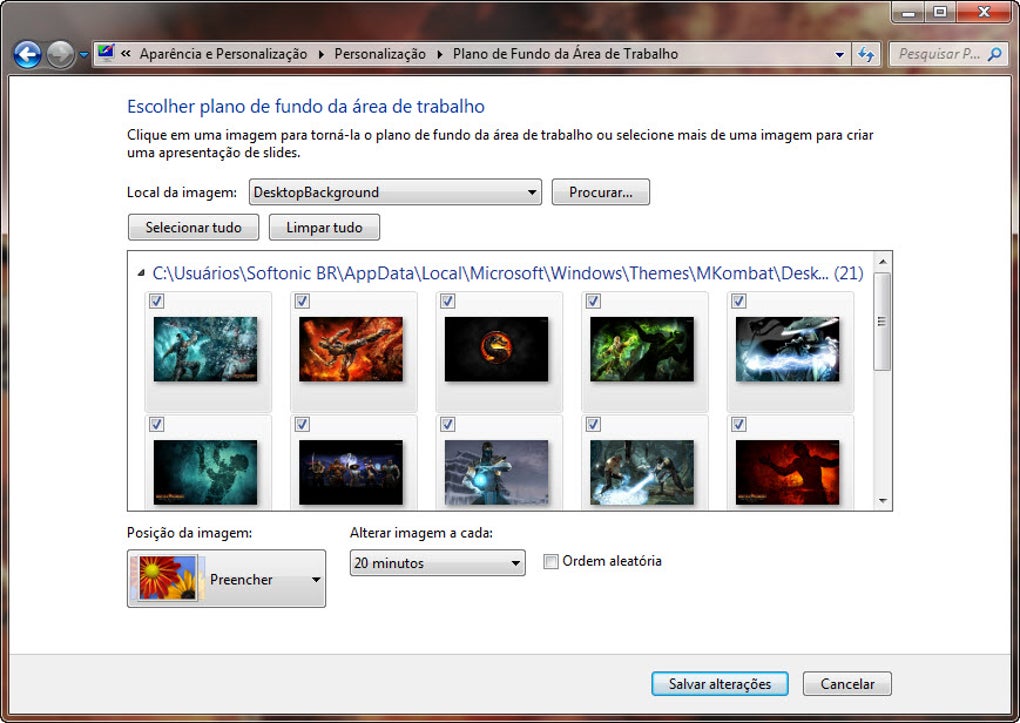Select the Sub-Zero ice ball thumbnail
The height and width of the screenshot is (723, 1020).
pyautogui.click(x=496, y=472)
